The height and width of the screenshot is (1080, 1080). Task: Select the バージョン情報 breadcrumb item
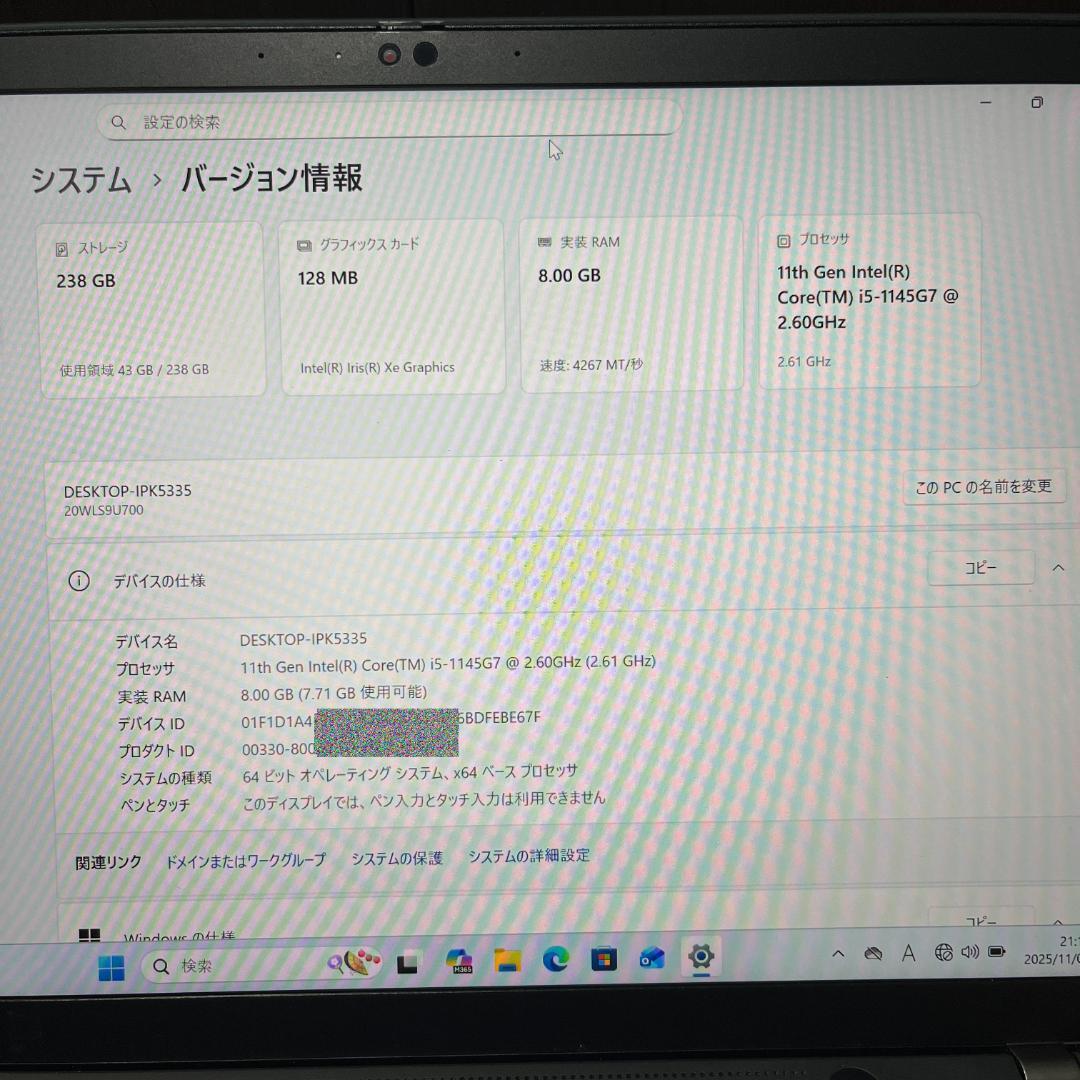pyautogui.click(x=271, y=179)
